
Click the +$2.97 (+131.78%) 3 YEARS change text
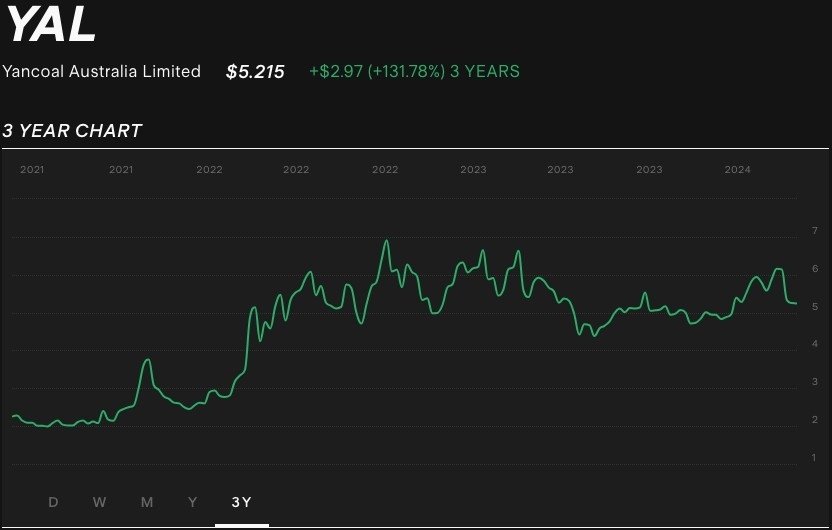[x=414, y=72]
